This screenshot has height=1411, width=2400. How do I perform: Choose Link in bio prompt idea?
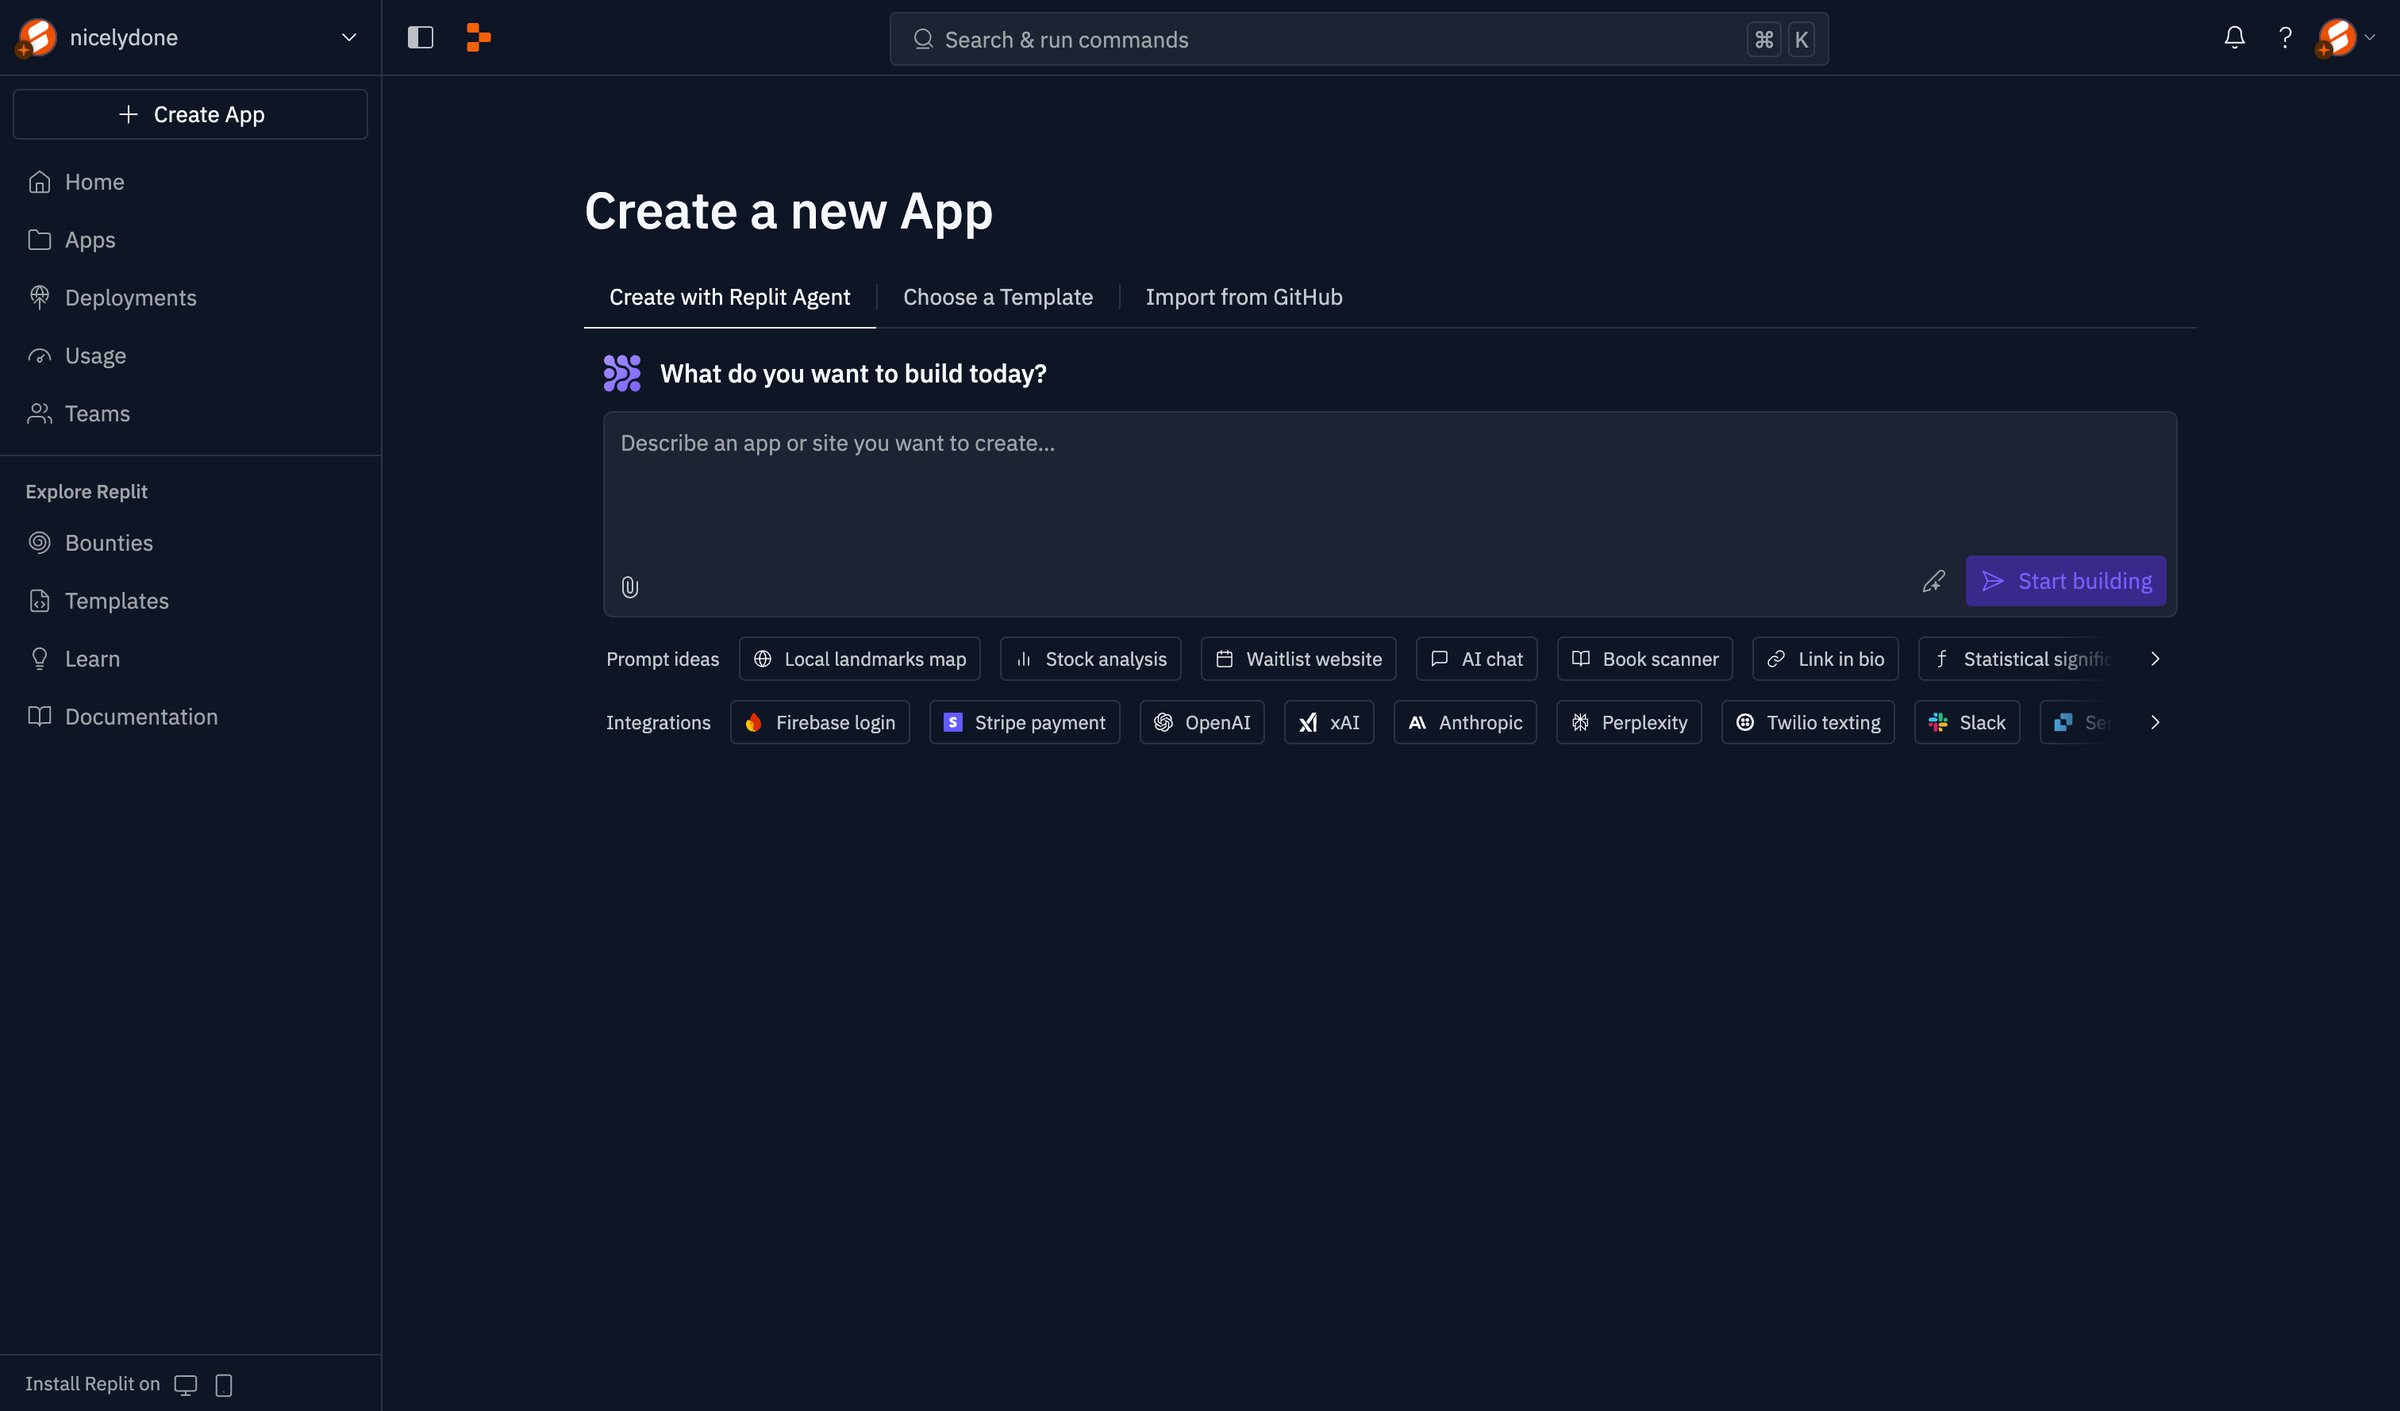click(x=1826, y=659)
